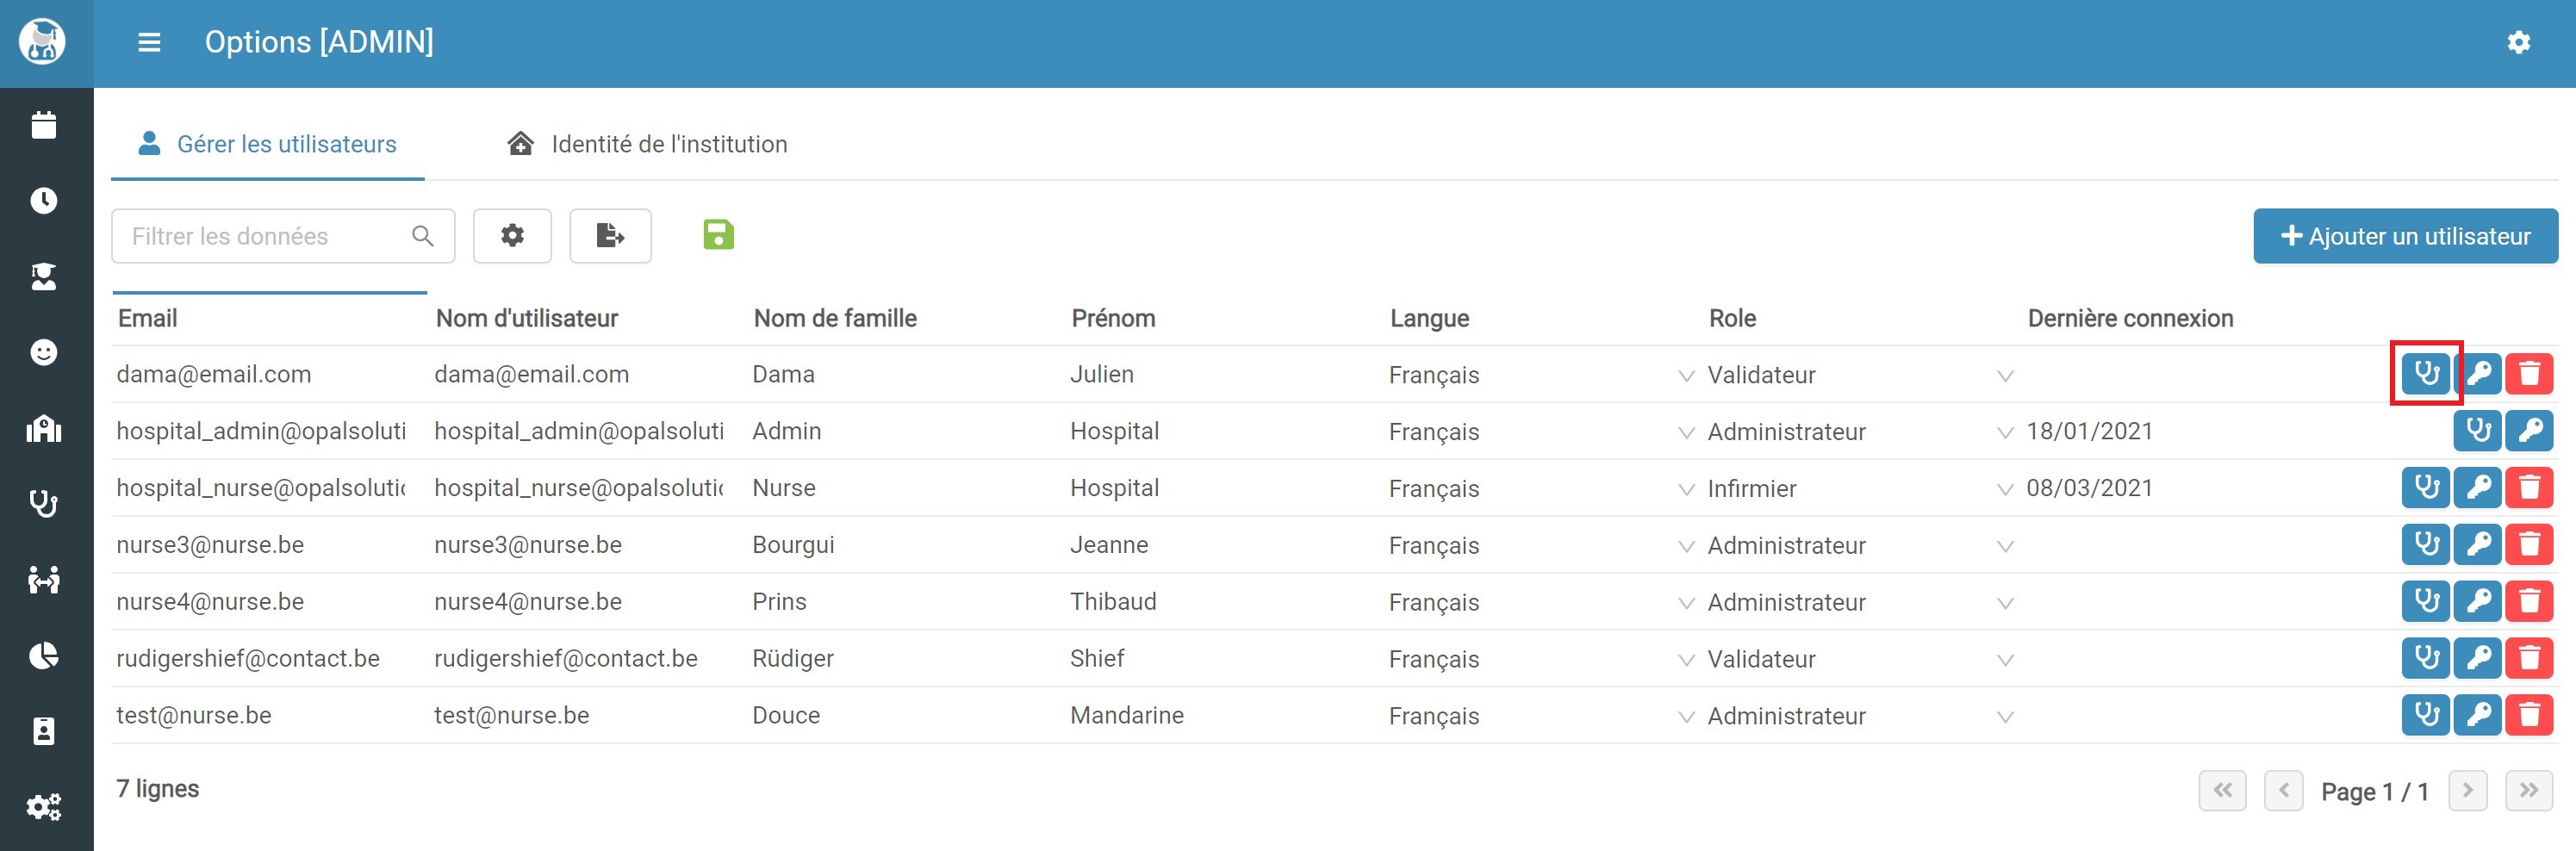This screenshot has height=851, width=2576.
Task: Toggle the hamburger menu
Action: coord(149,42)
